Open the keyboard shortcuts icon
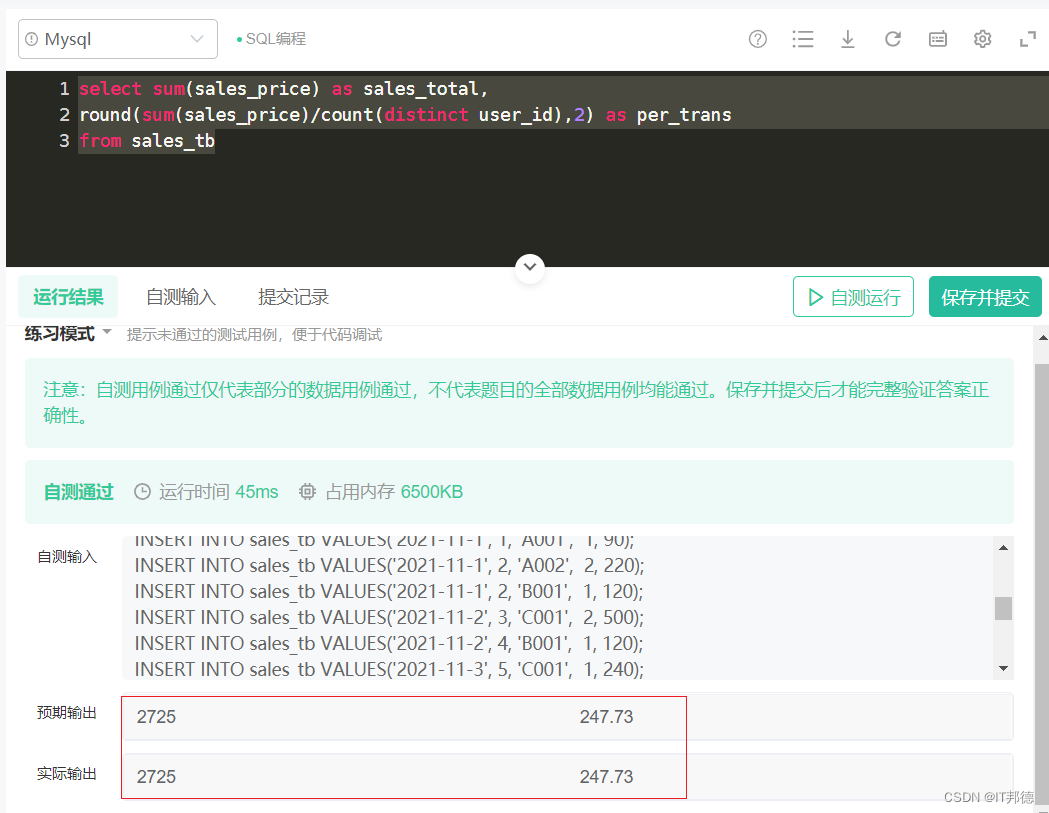The image size is (1049, 813). pos(938,39)
